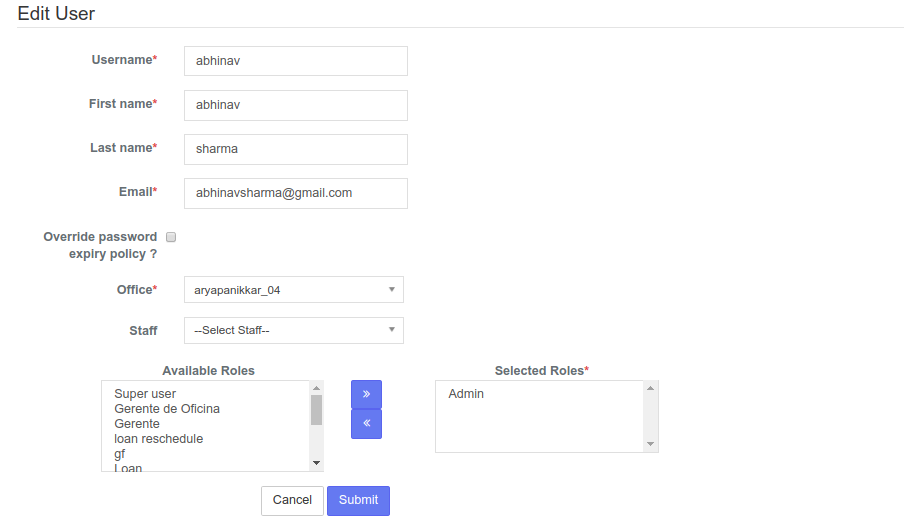Select the loan reschedule role
Image resolution: width=904 pixels, height=531 pixels.
click(x=159, y=439)
